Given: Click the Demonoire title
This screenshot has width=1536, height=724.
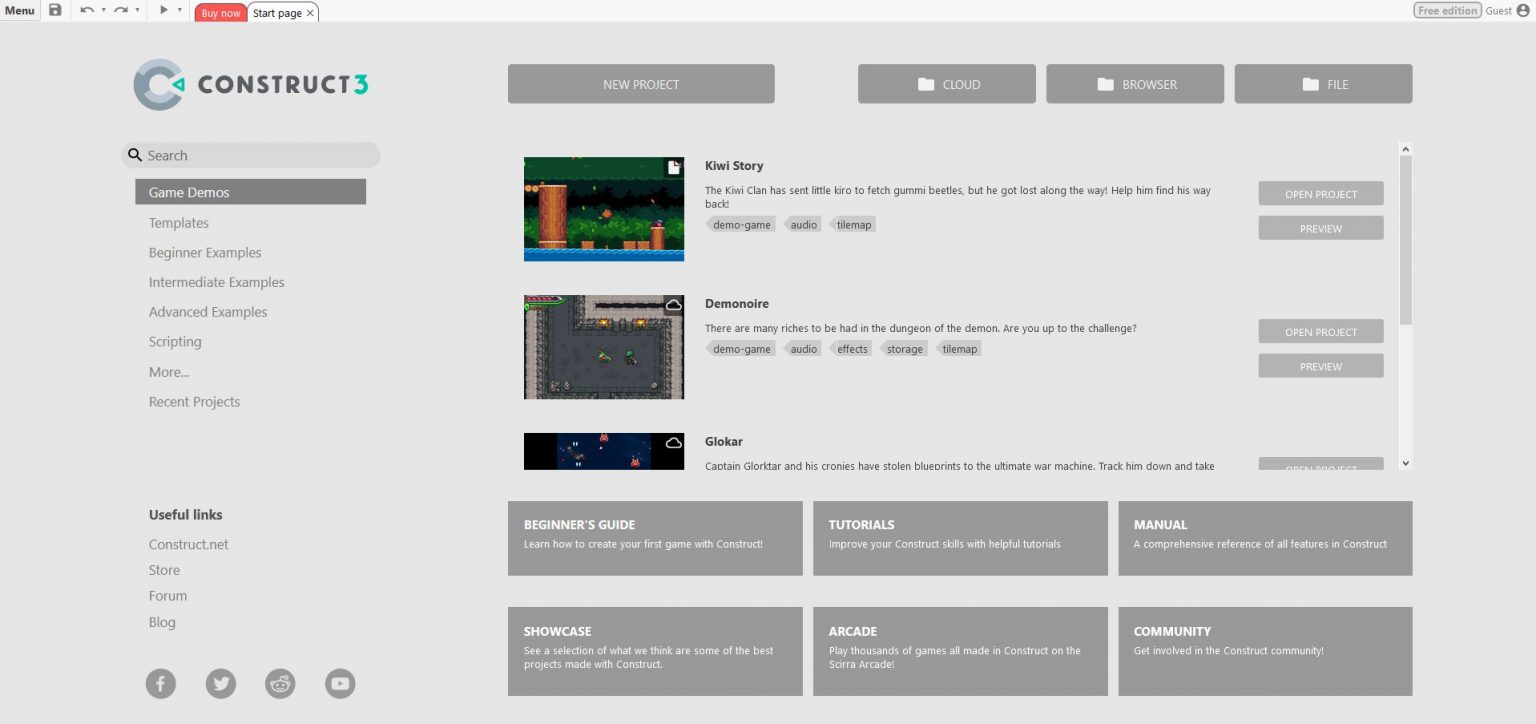Looking at the screenshot, I should point(737,304).
